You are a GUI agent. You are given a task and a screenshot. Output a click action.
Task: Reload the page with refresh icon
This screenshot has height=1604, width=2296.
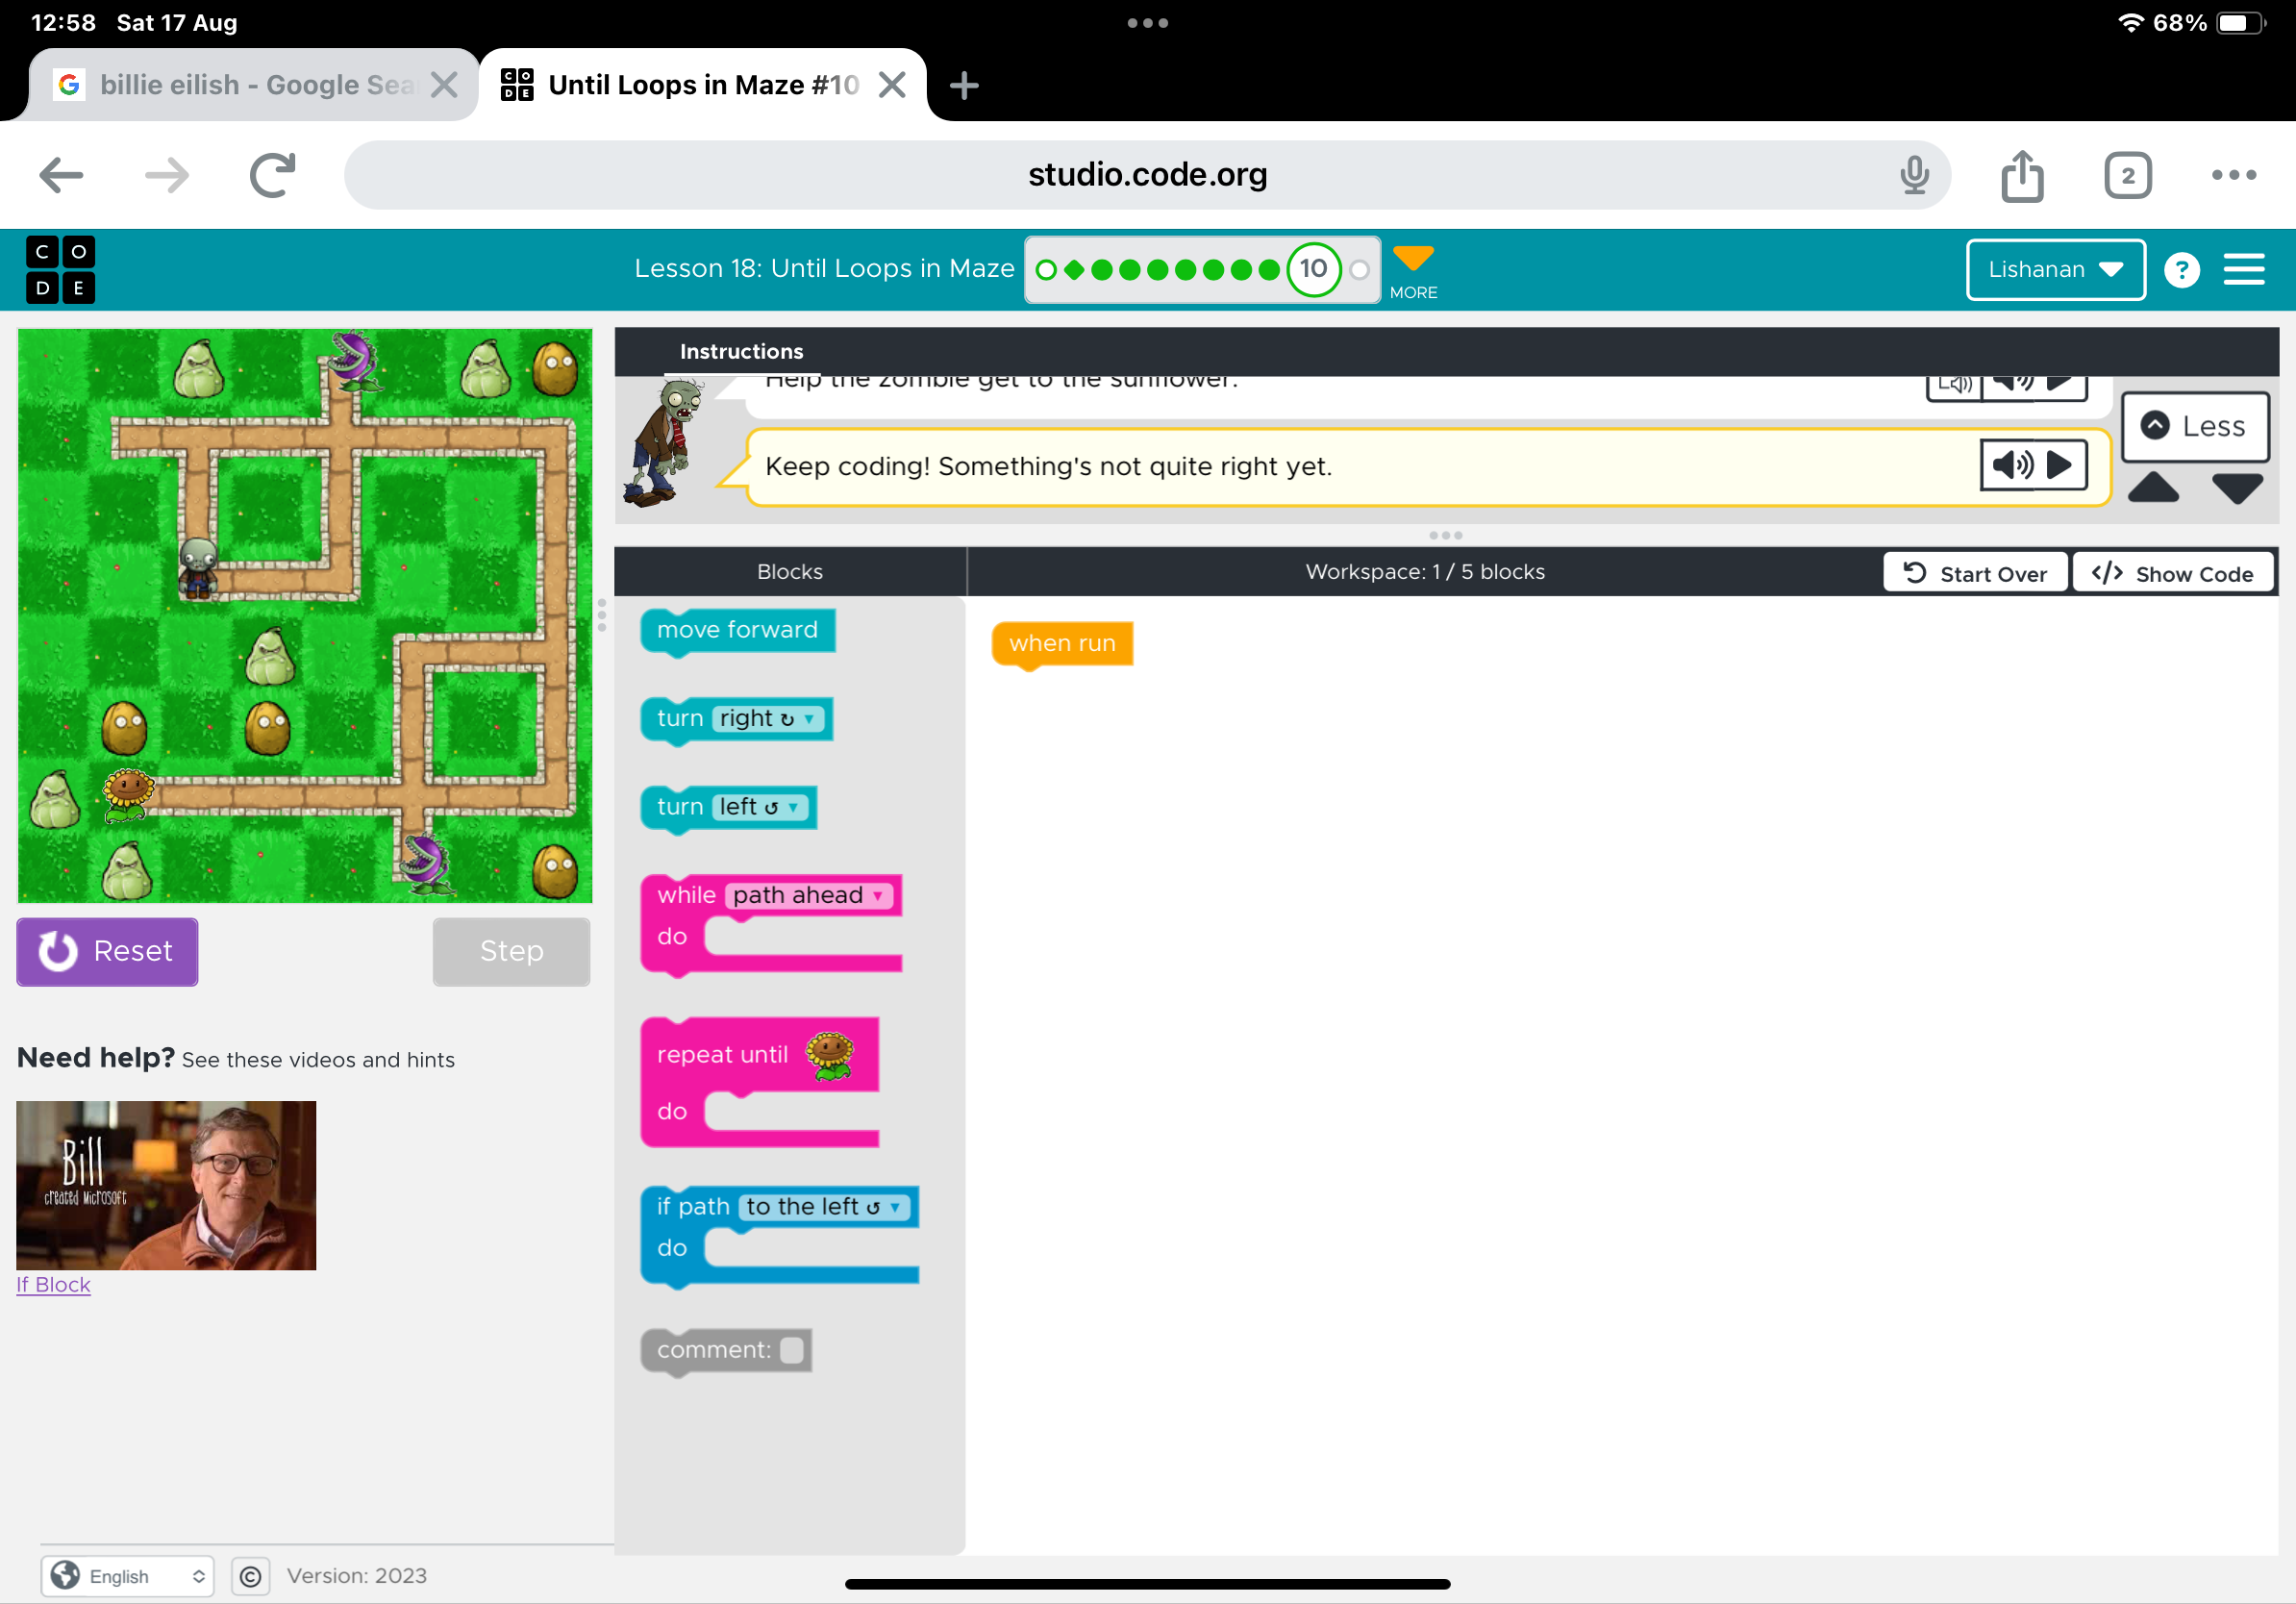[x=272, y=176]
